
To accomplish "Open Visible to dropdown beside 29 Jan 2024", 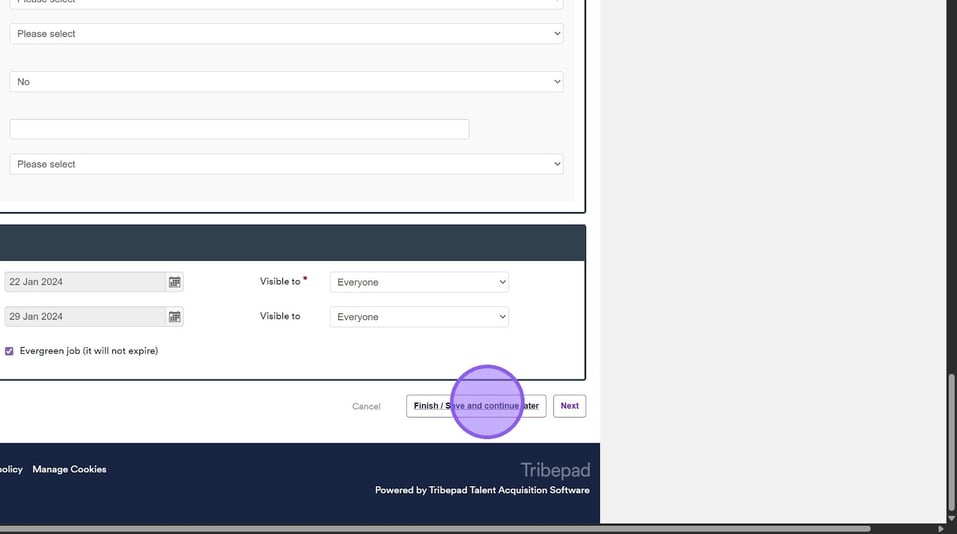I will [x=419, y=317].
